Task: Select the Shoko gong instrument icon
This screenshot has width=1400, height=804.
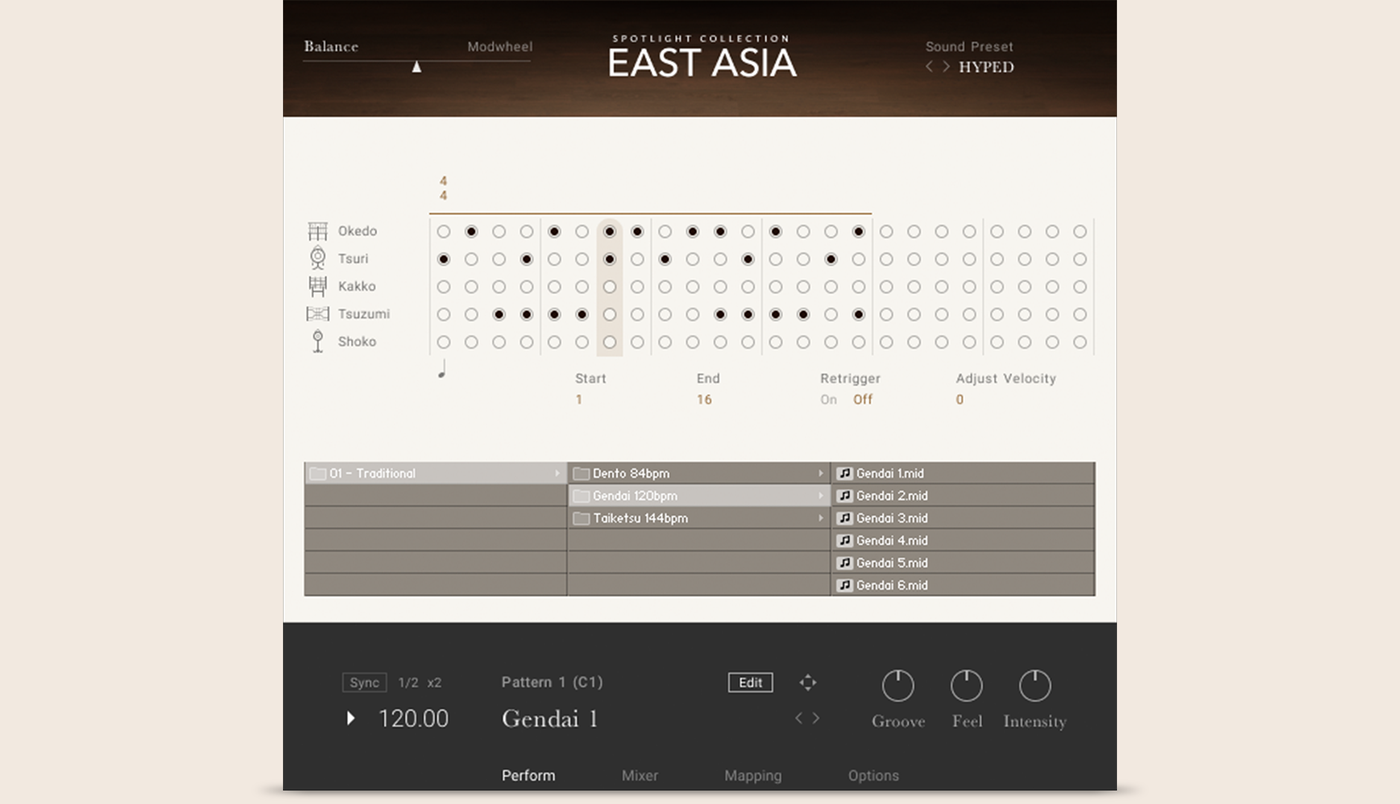Action: pos(317,342)
